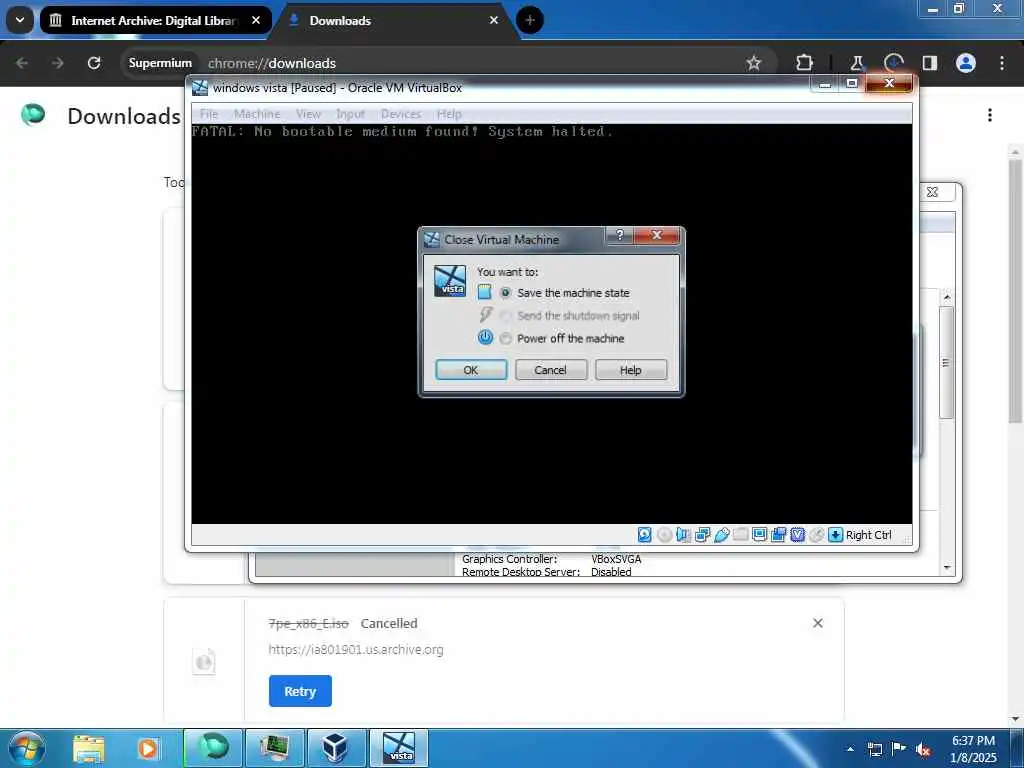Image resolution: width=1024 pixels, height=768 pixels.
Task: Remove 7pe_x86_E.iso from the downloads list
Action: [818, 623]
